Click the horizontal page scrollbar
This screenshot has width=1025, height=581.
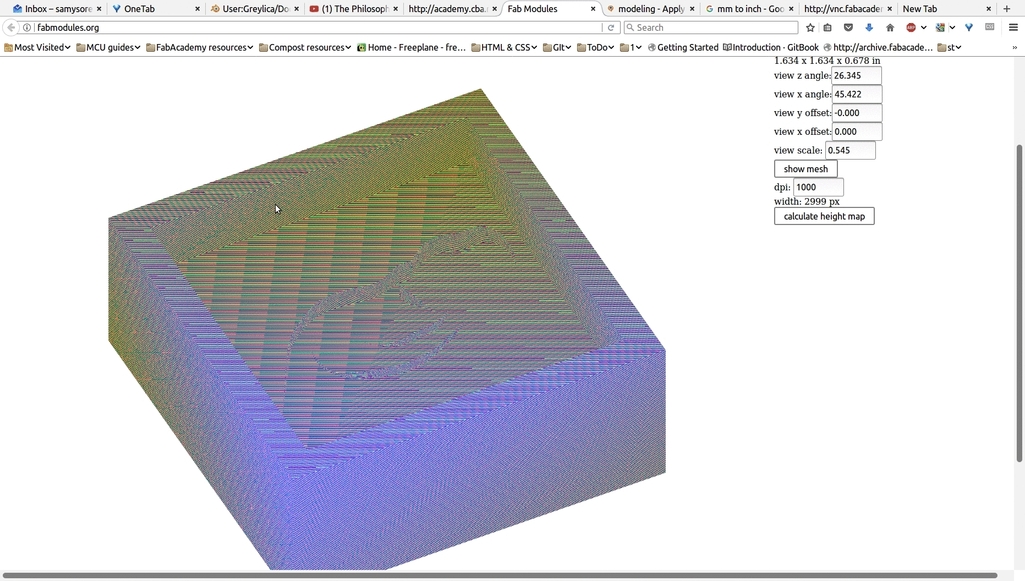pos(499,576)
